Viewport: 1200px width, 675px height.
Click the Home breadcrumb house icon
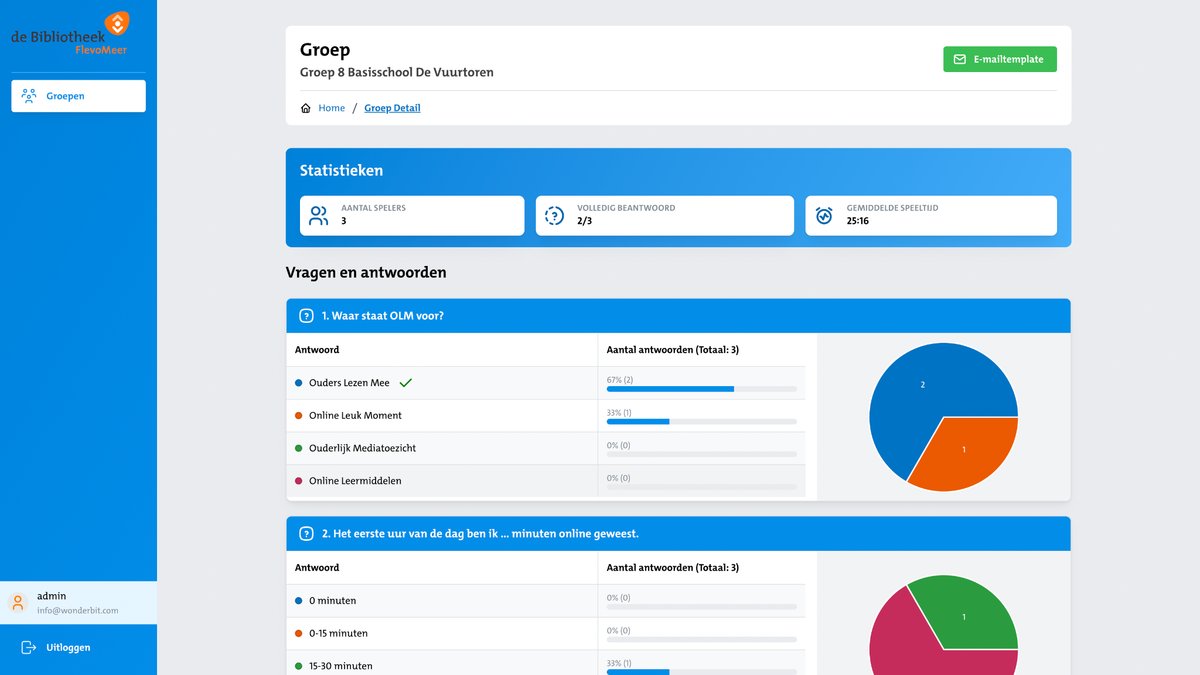click(x=306, y=108)
